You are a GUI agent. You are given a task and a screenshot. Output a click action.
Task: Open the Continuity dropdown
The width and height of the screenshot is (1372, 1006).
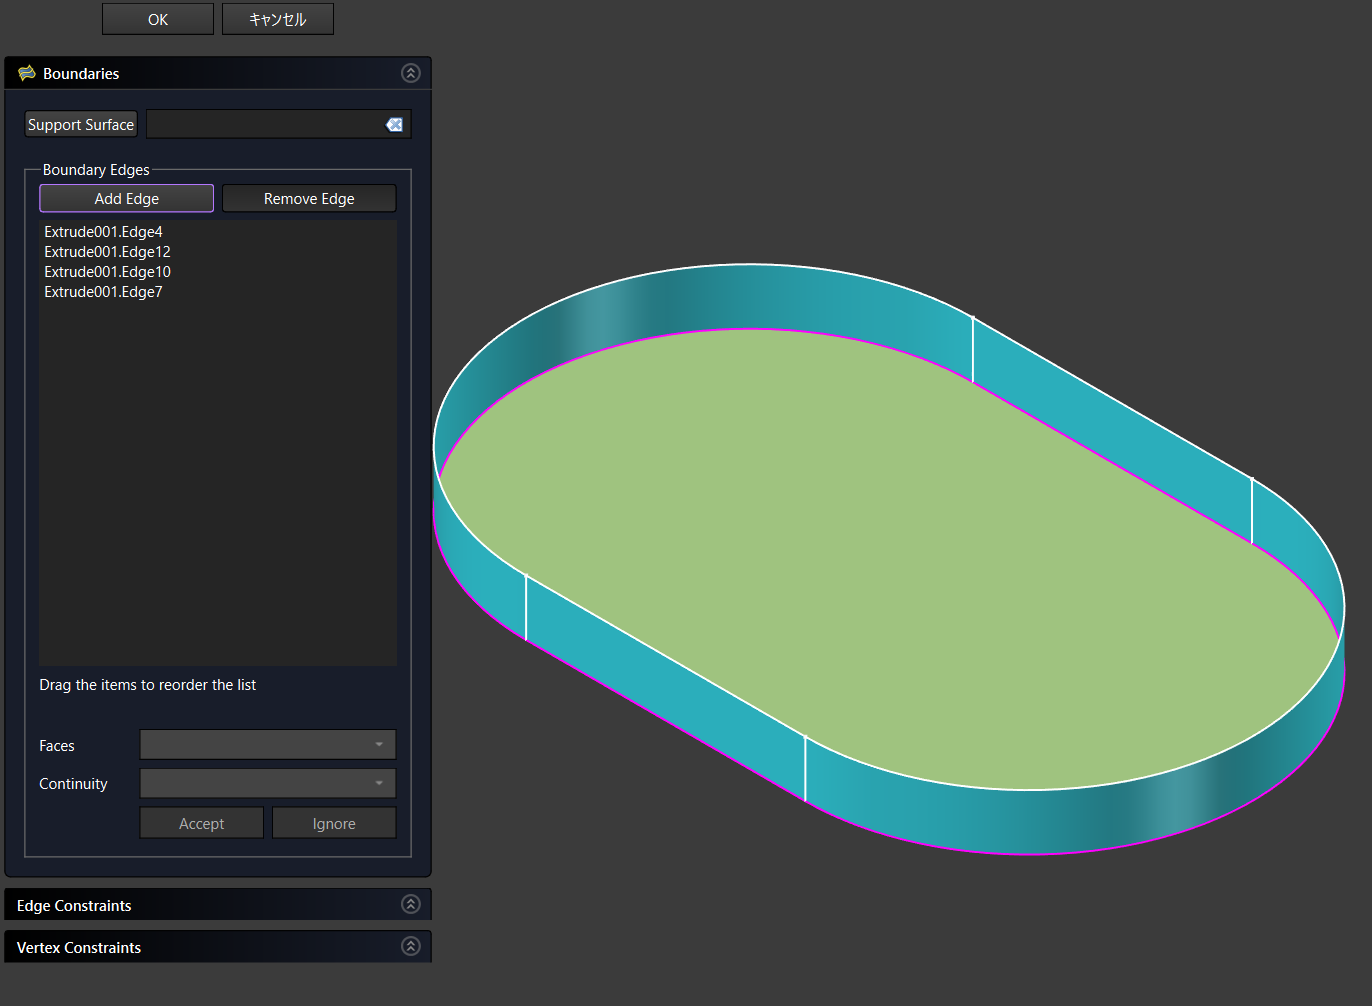tap(267, 783)
